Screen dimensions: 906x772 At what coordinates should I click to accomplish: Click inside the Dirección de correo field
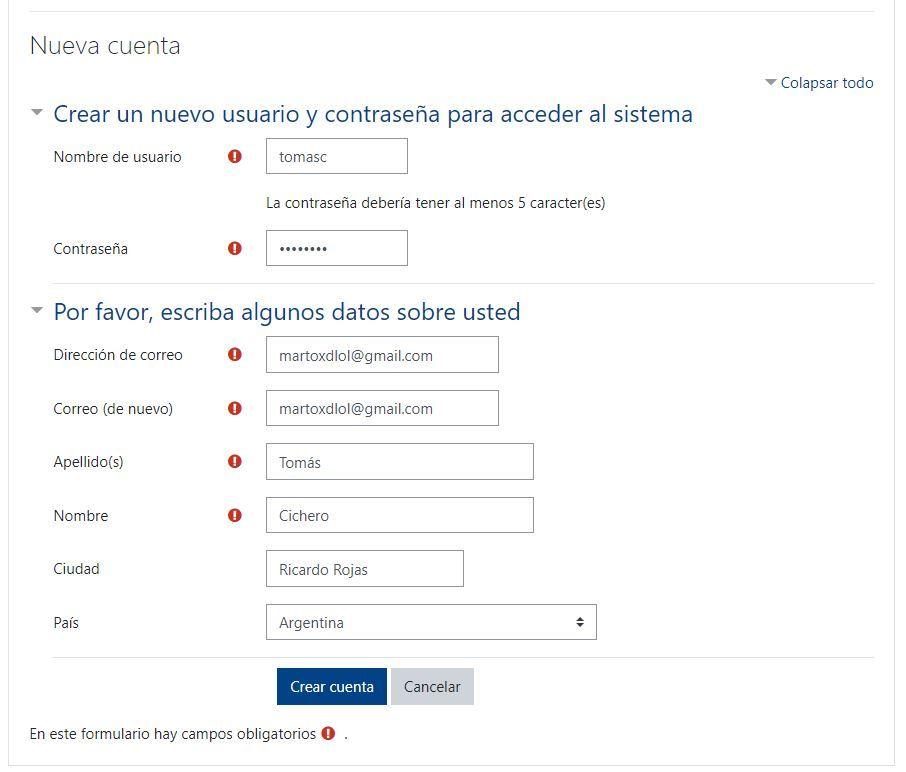pyautogui.click(x=382, y=354)
